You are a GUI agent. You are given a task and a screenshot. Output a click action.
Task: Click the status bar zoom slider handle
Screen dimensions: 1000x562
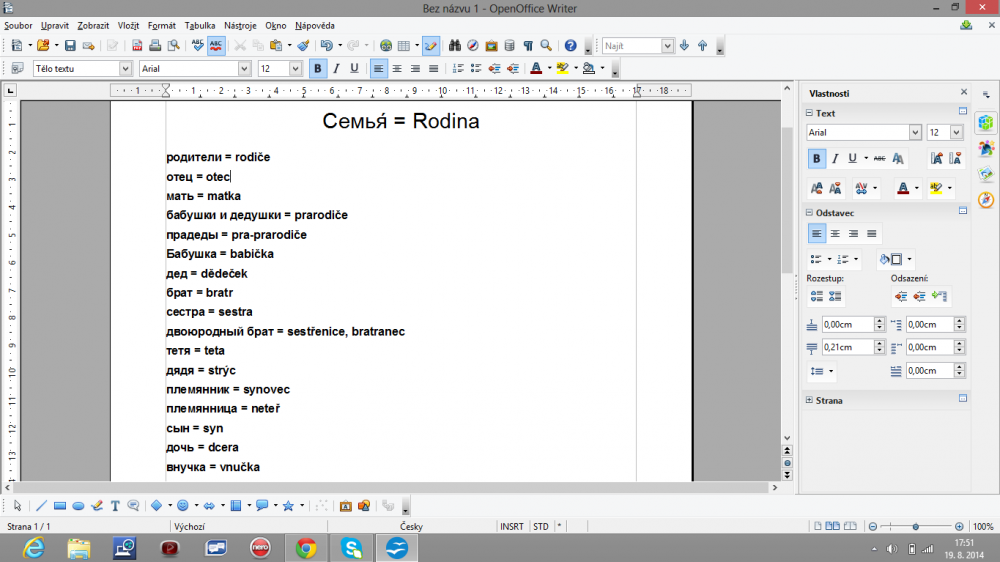click(916, 526)
